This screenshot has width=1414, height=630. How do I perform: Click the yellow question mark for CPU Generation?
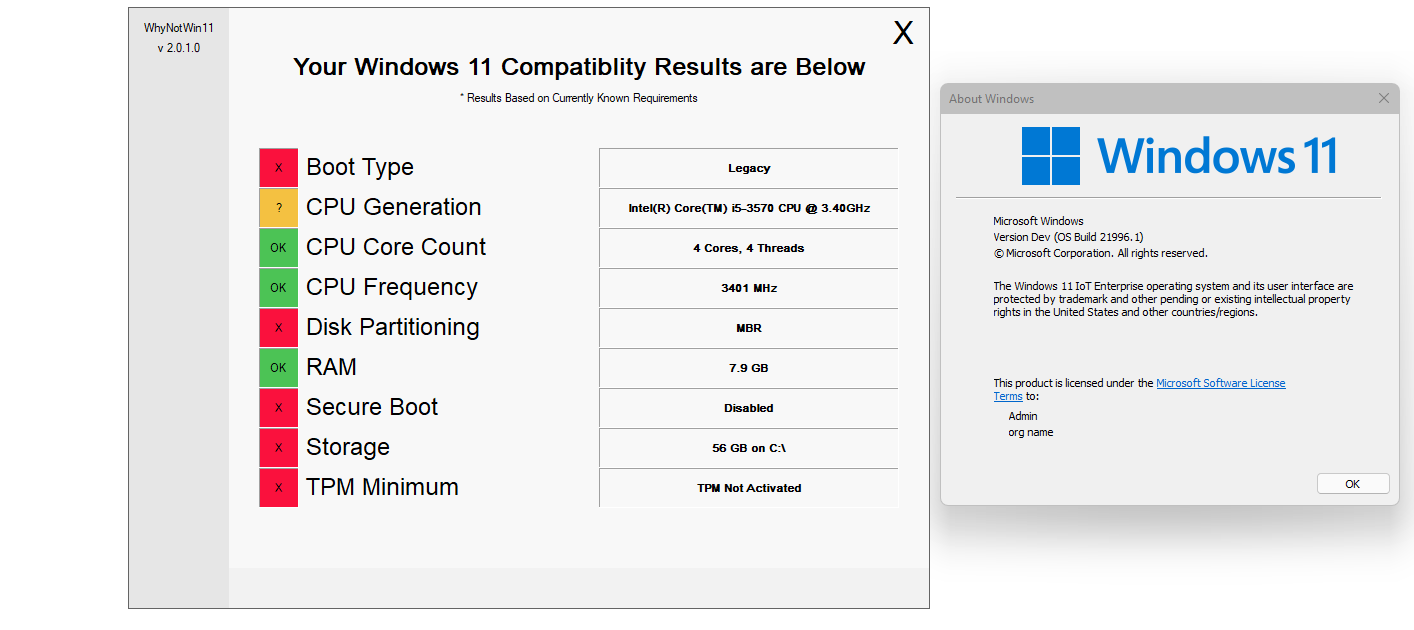[278, 207]
